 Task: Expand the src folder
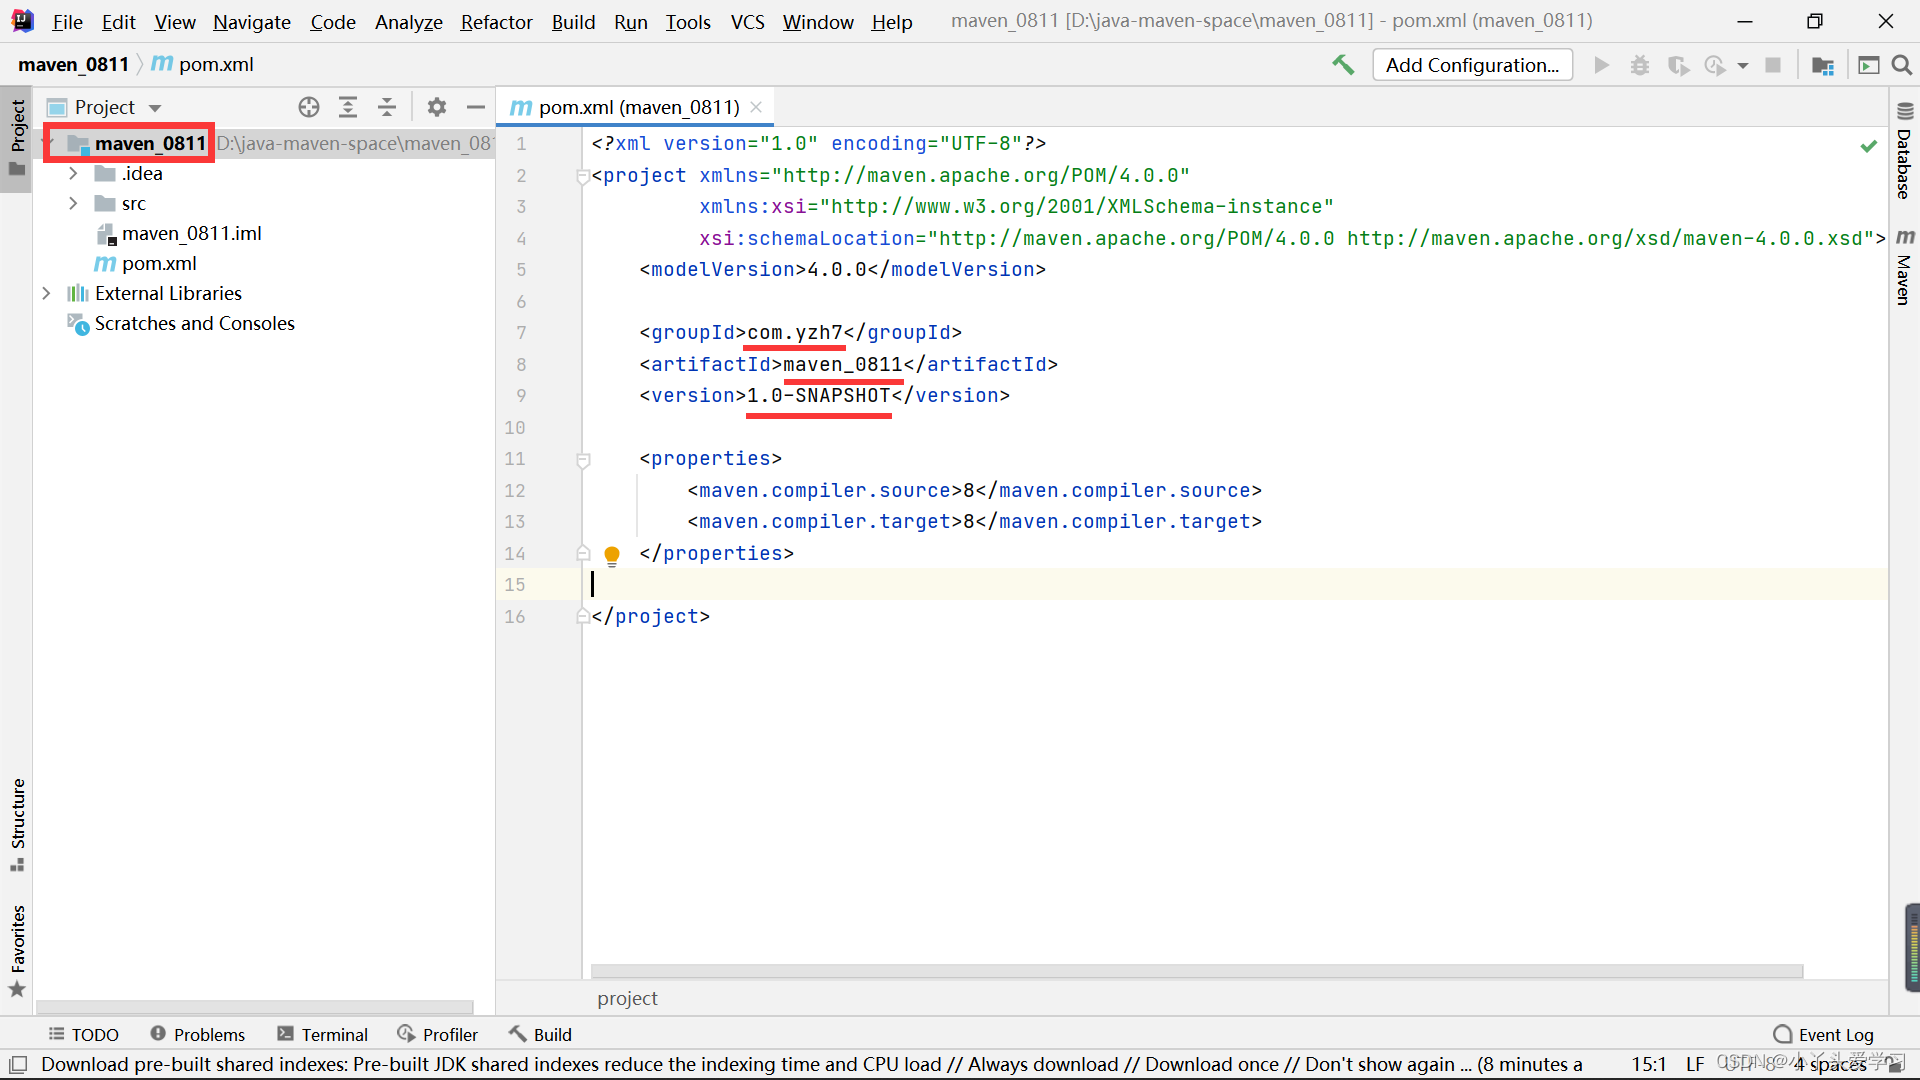73,204
